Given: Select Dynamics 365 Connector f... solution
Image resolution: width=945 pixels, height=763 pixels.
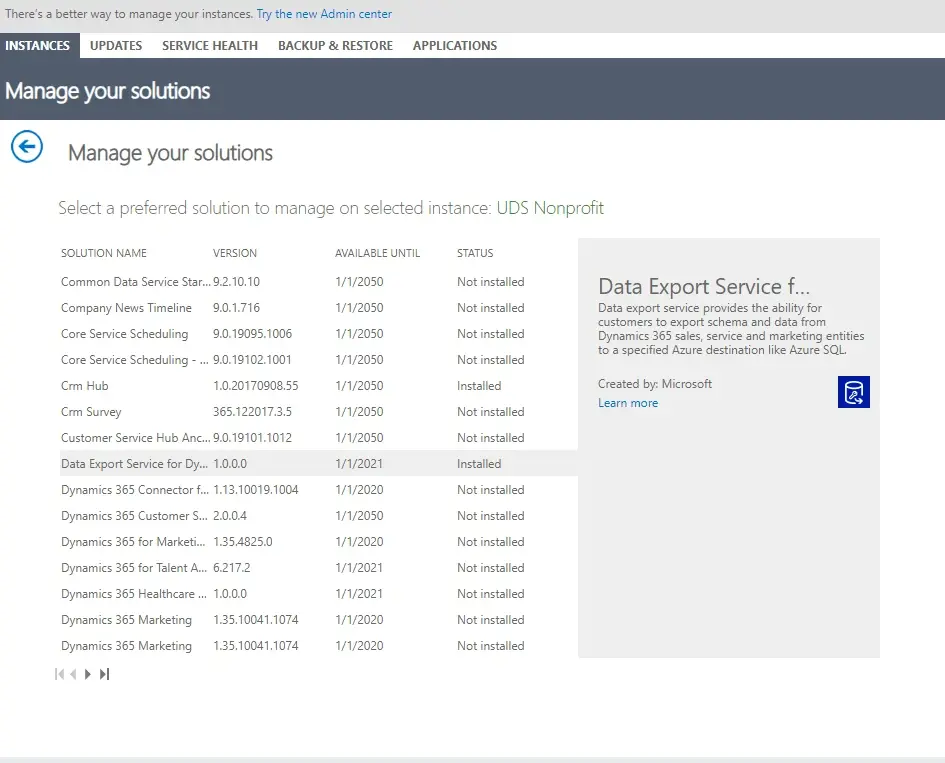Looking at the screenshot, I should pos(319,489).
